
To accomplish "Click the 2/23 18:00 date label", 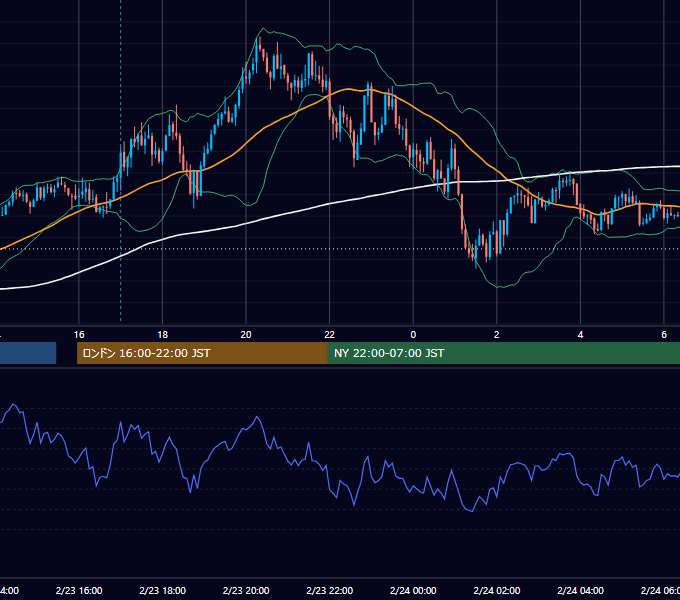I will [163, 591].
